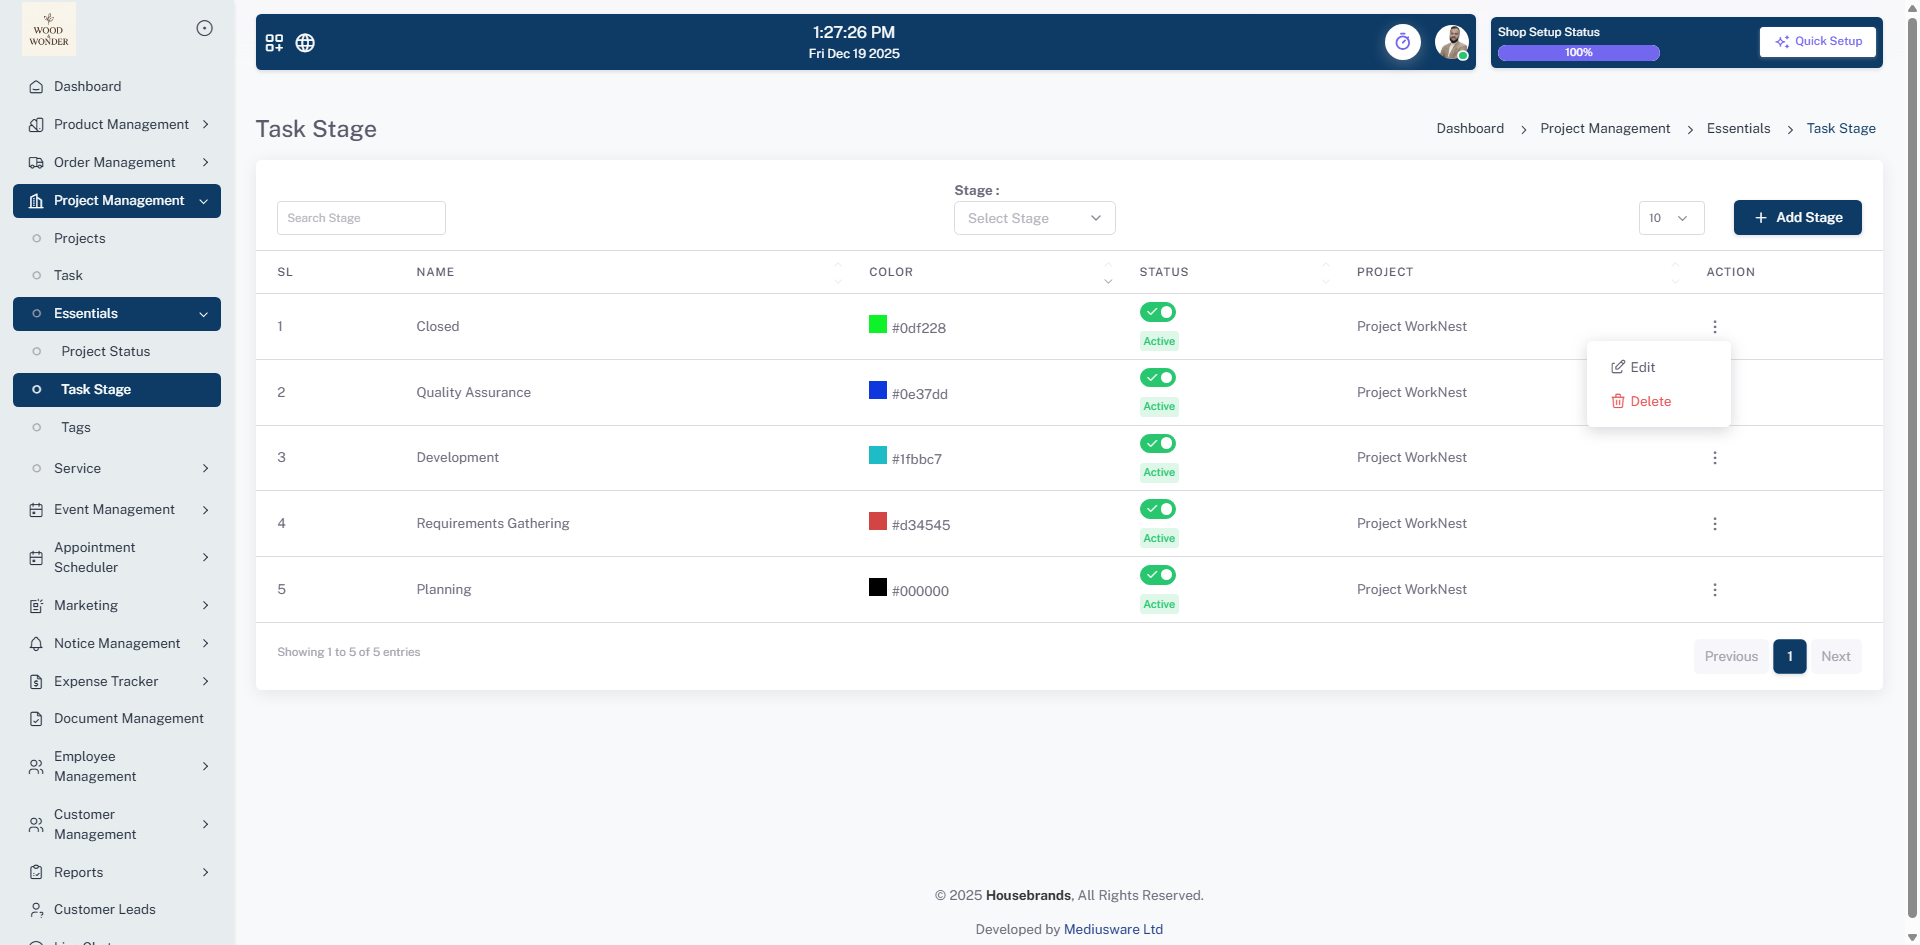The height and width of the screenshot is (945, 1920).
Task: Open three-dot action menu for Planning row
Action: [x=1714, y=590]
